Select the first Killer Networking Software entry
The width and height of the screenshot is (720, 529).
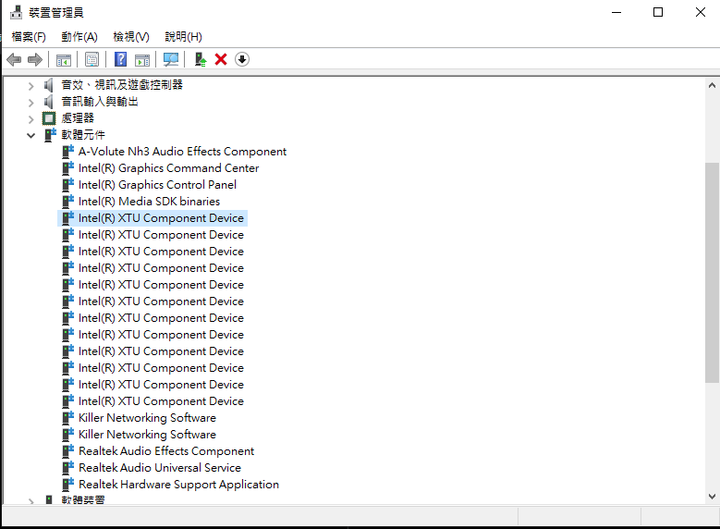(147, 418)
